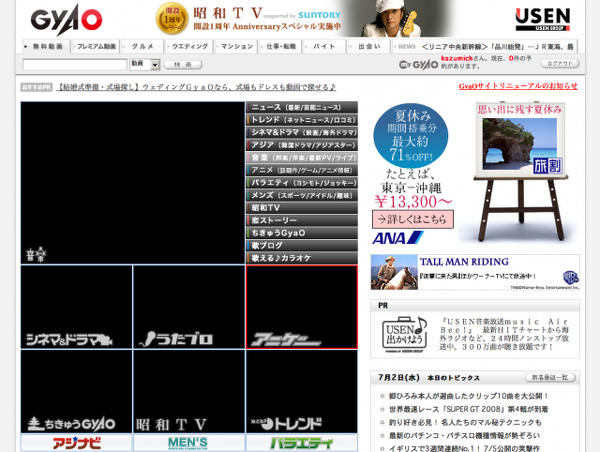This screenshot has width=600, height=452.
Task: Focus the search text field
Action: (75, 64)
